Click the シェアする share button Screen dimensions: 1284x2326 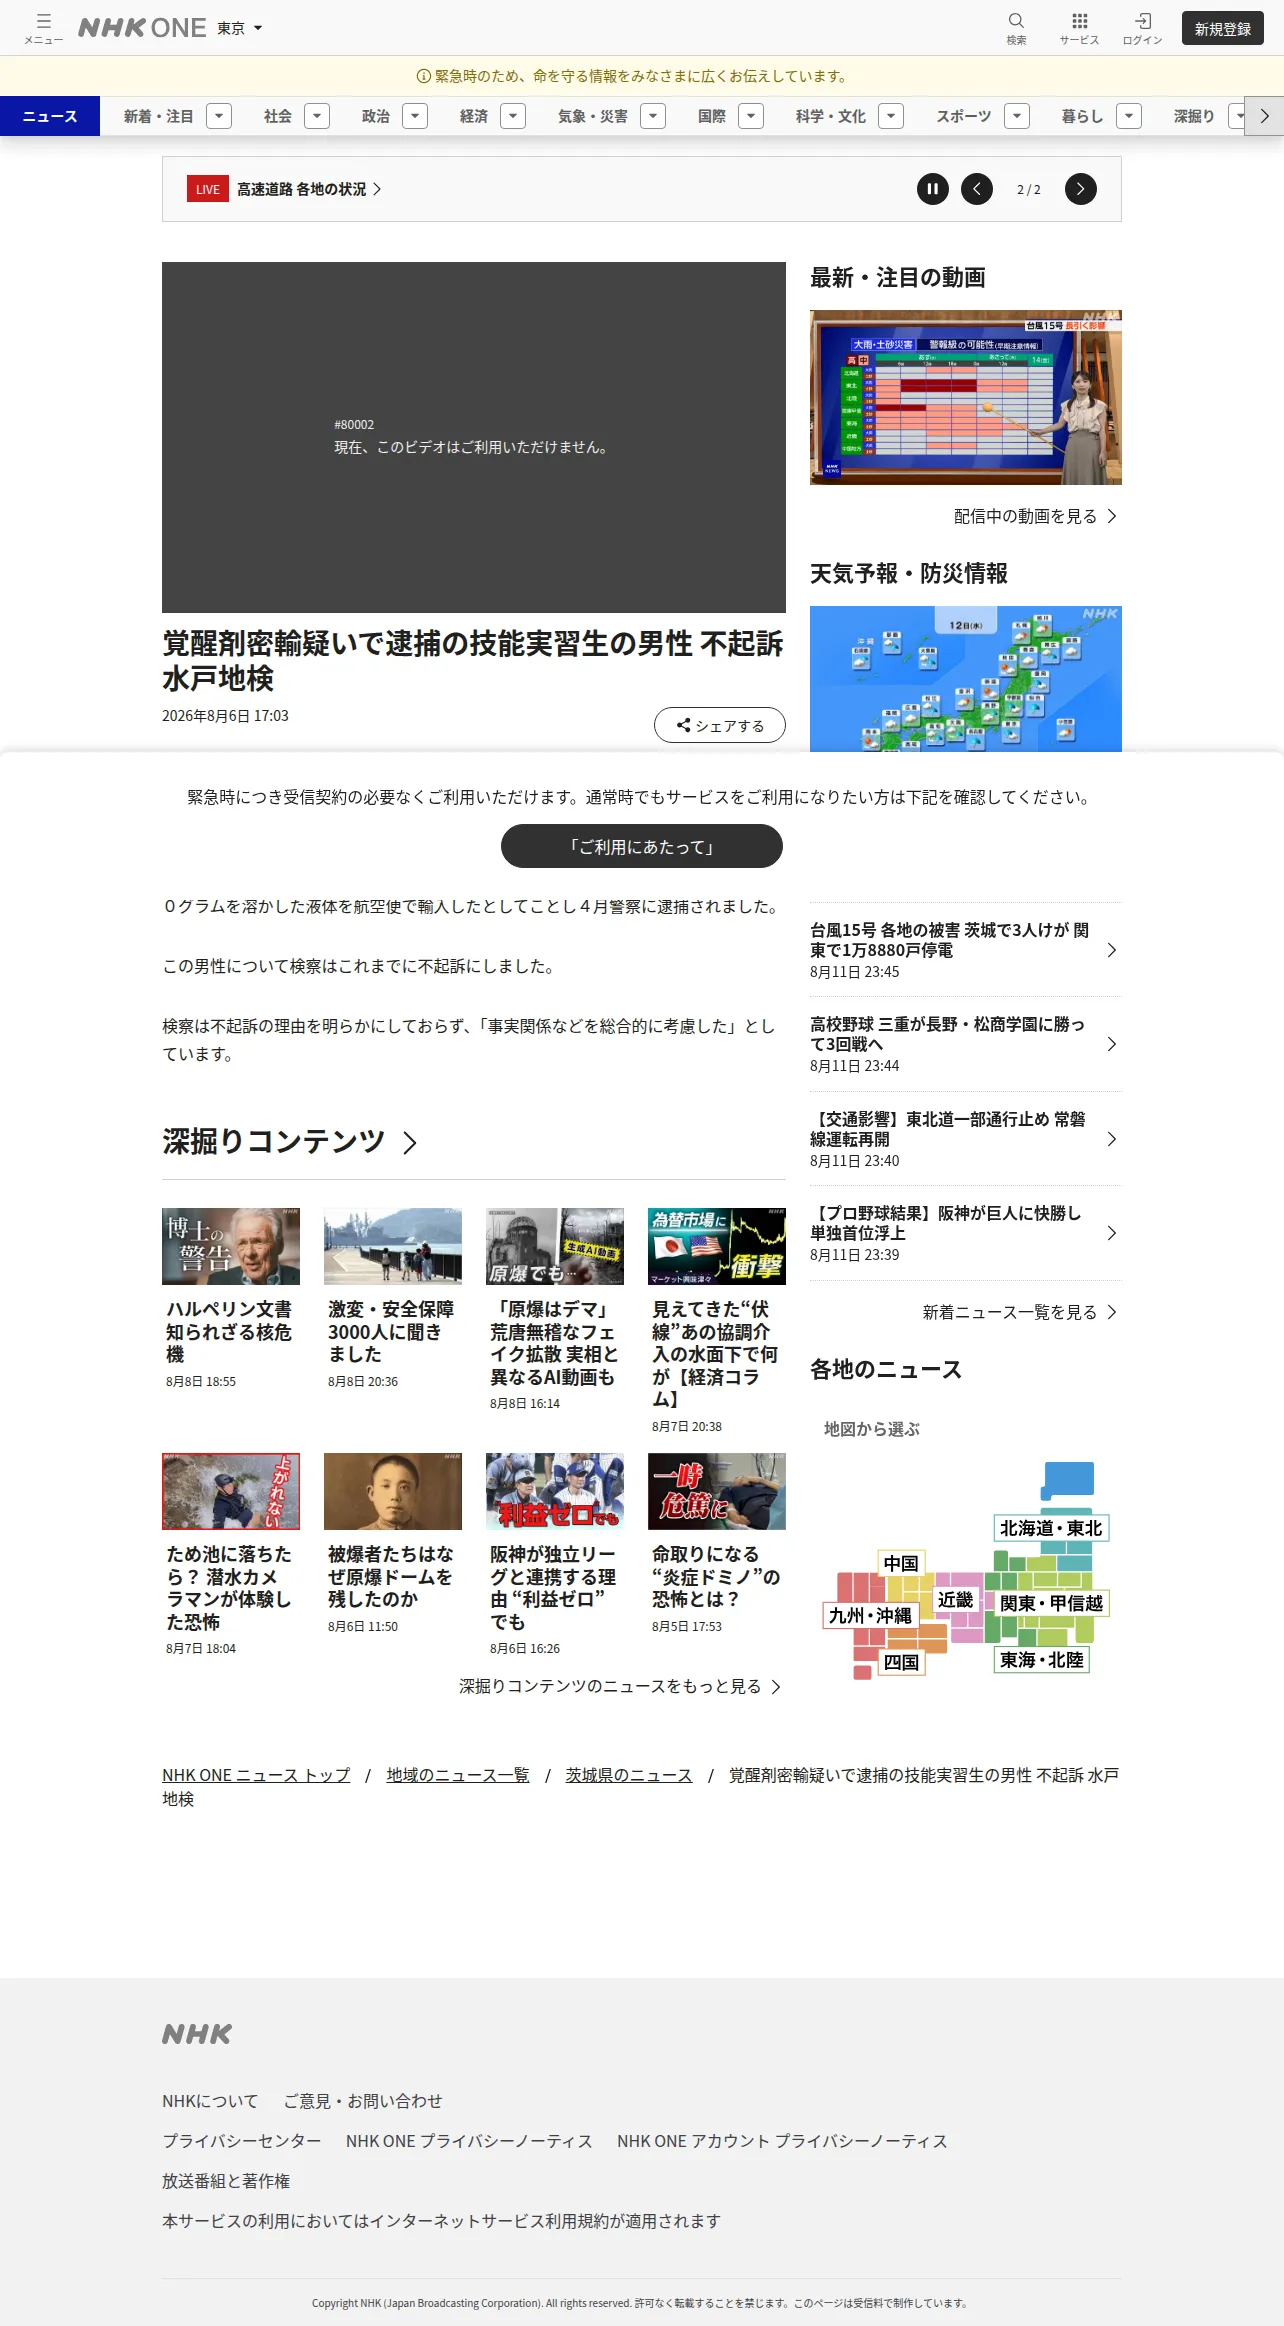click(720, 726)
